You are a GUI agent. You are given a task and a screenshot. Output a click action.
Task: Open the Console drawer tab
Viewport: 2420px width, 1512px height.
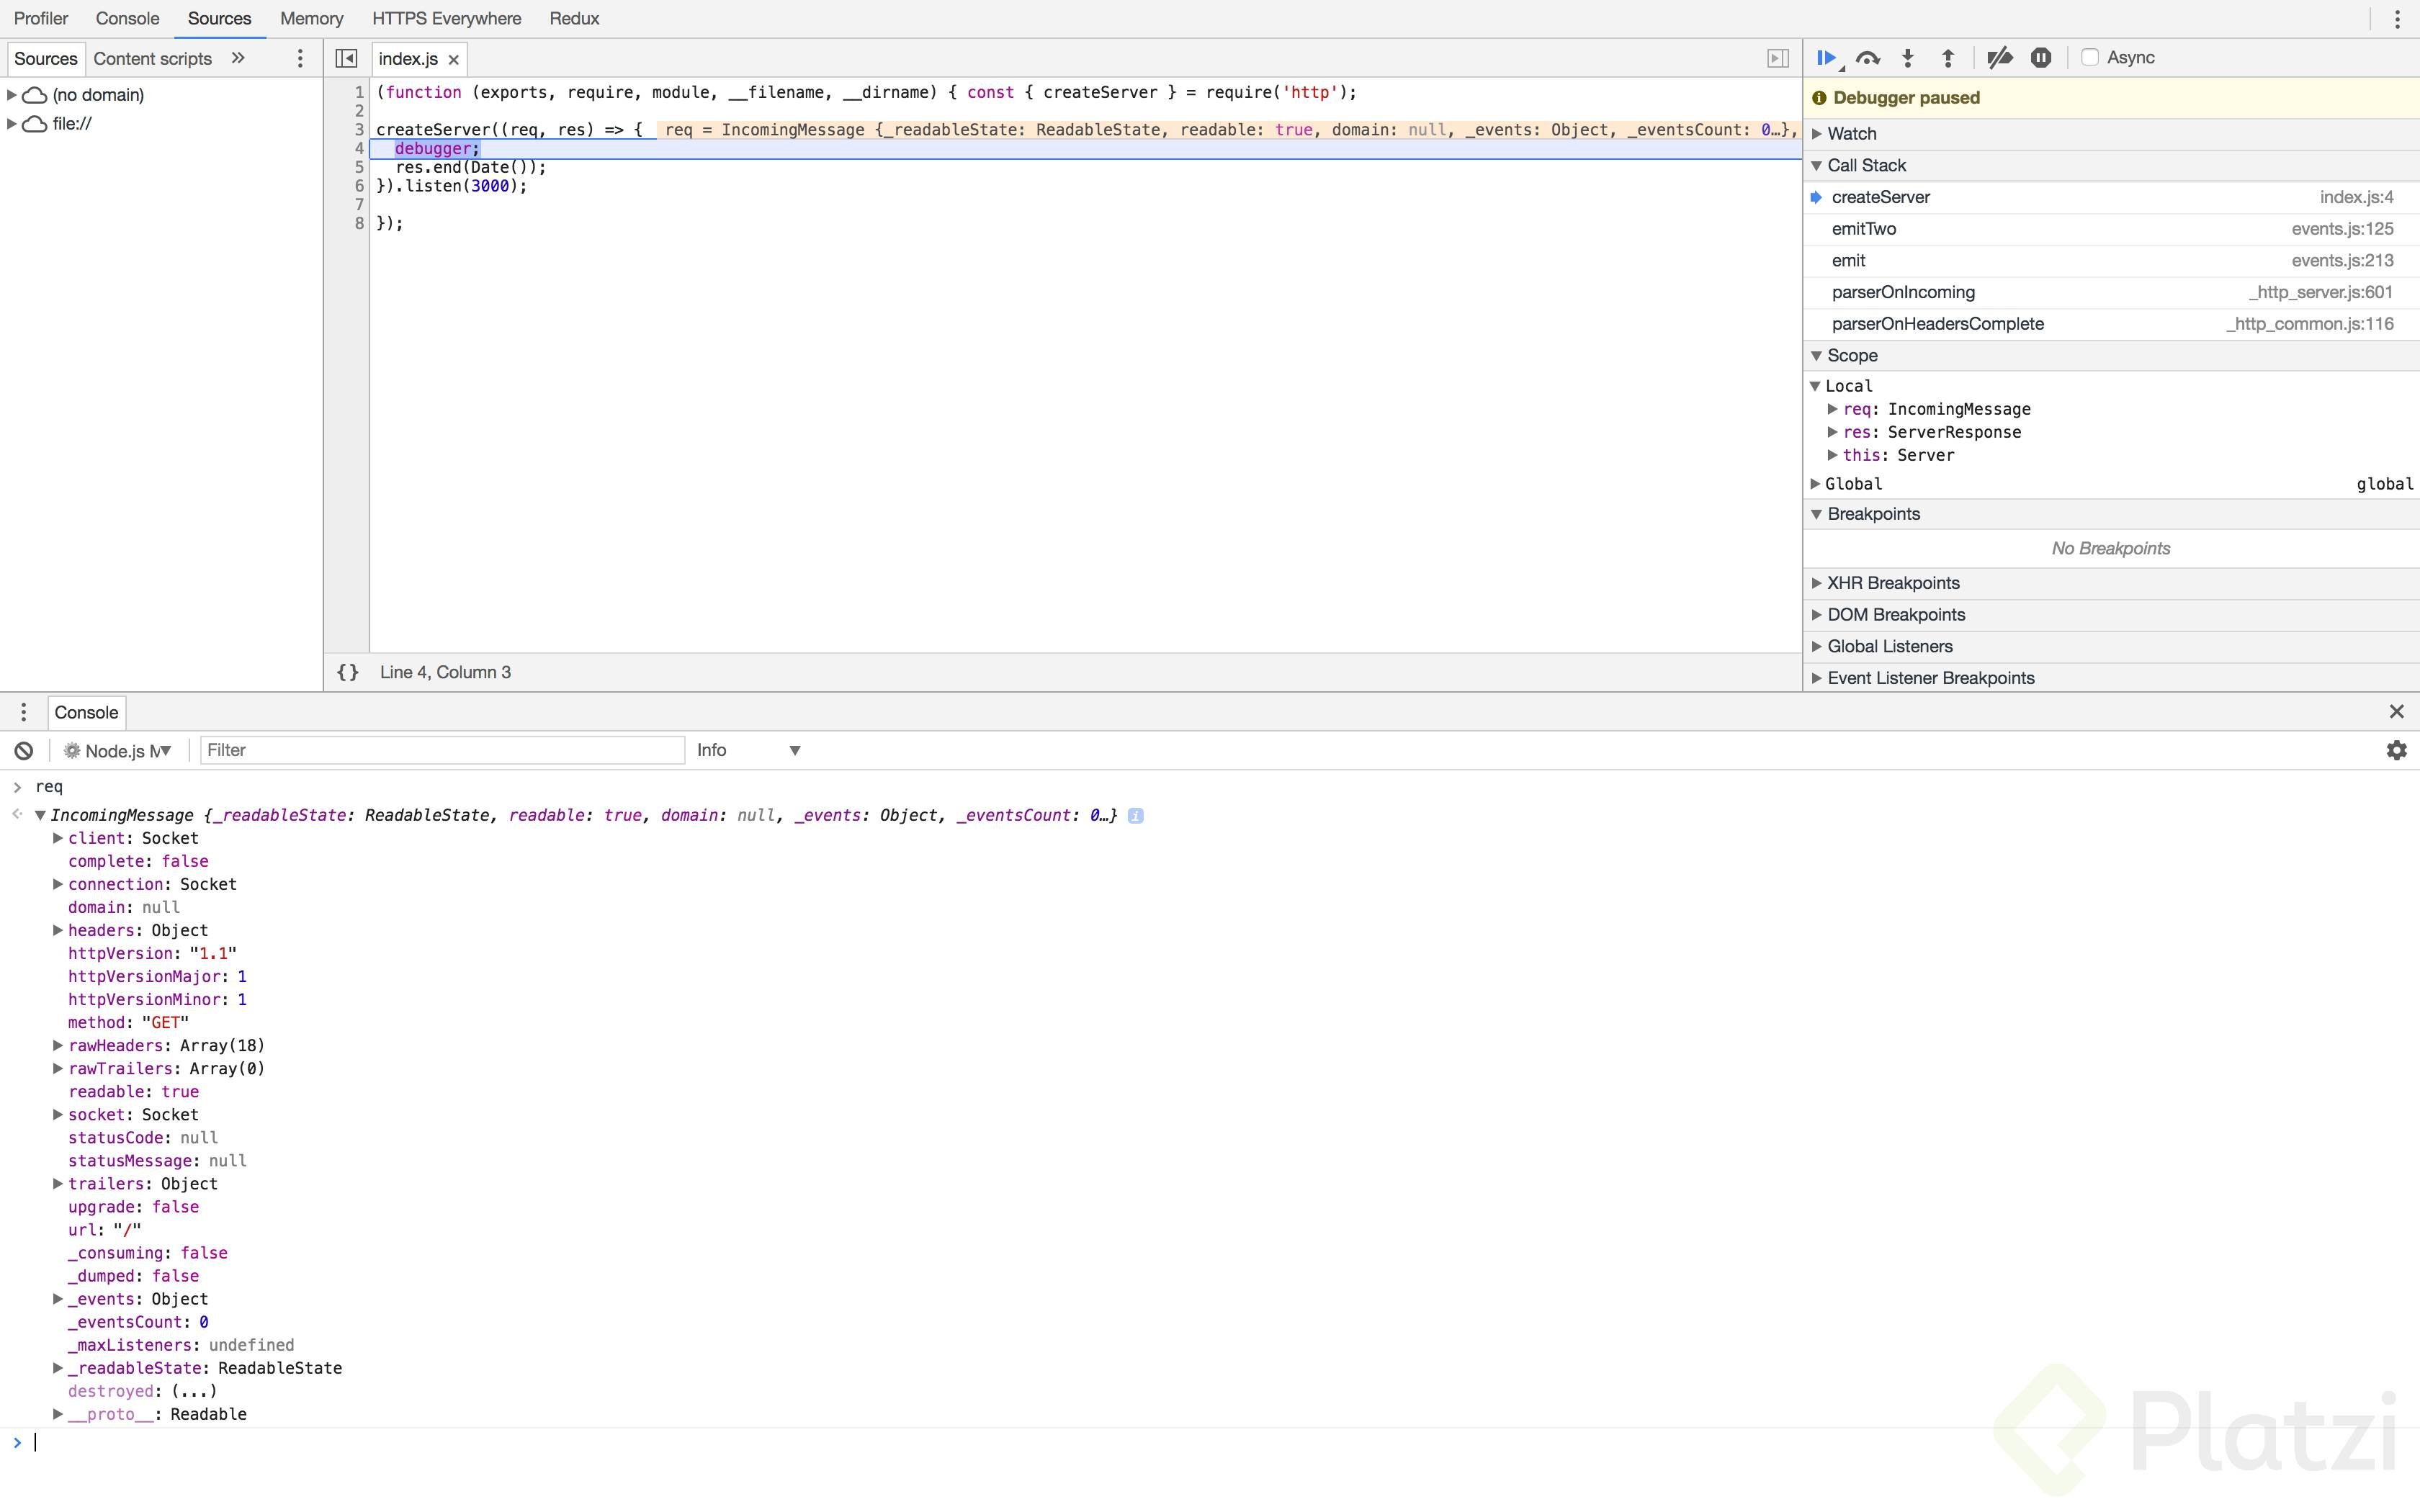coord(86,712)
